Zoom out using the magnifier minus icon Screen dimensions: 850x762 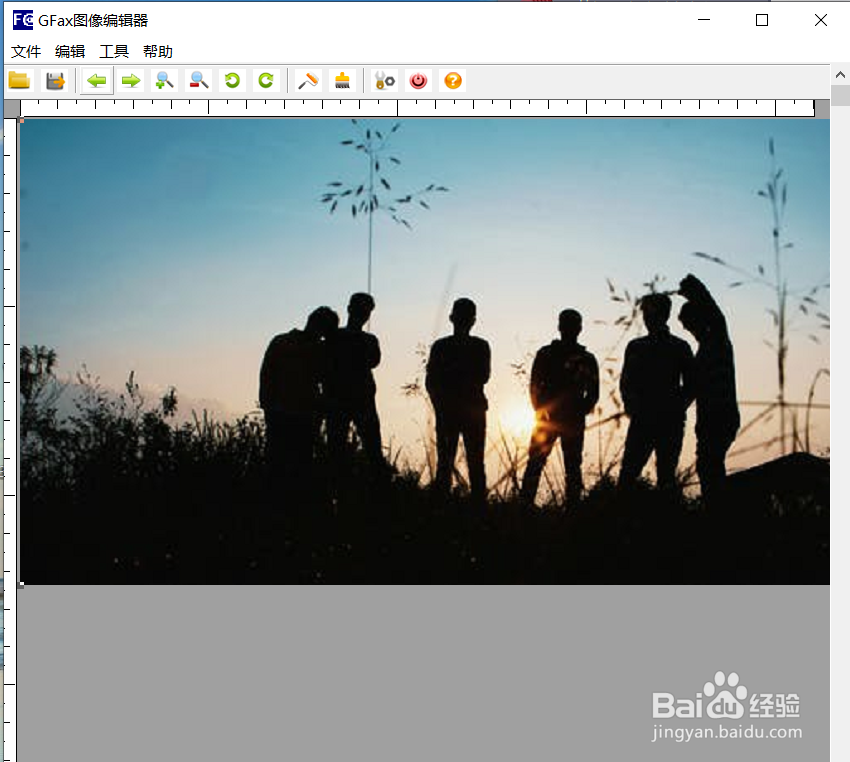pos(198,81)
